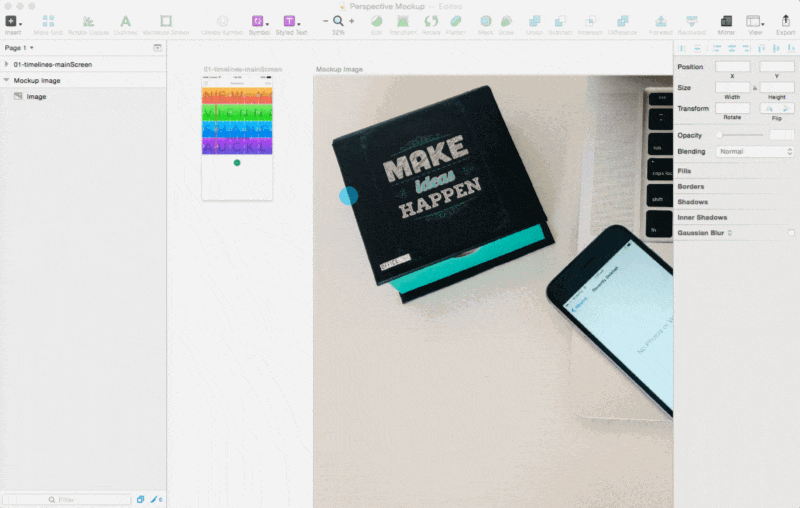This screenshot has width=800, height=508.
Task: Apply the Union boolean operation
Action: tap(534, 21)
